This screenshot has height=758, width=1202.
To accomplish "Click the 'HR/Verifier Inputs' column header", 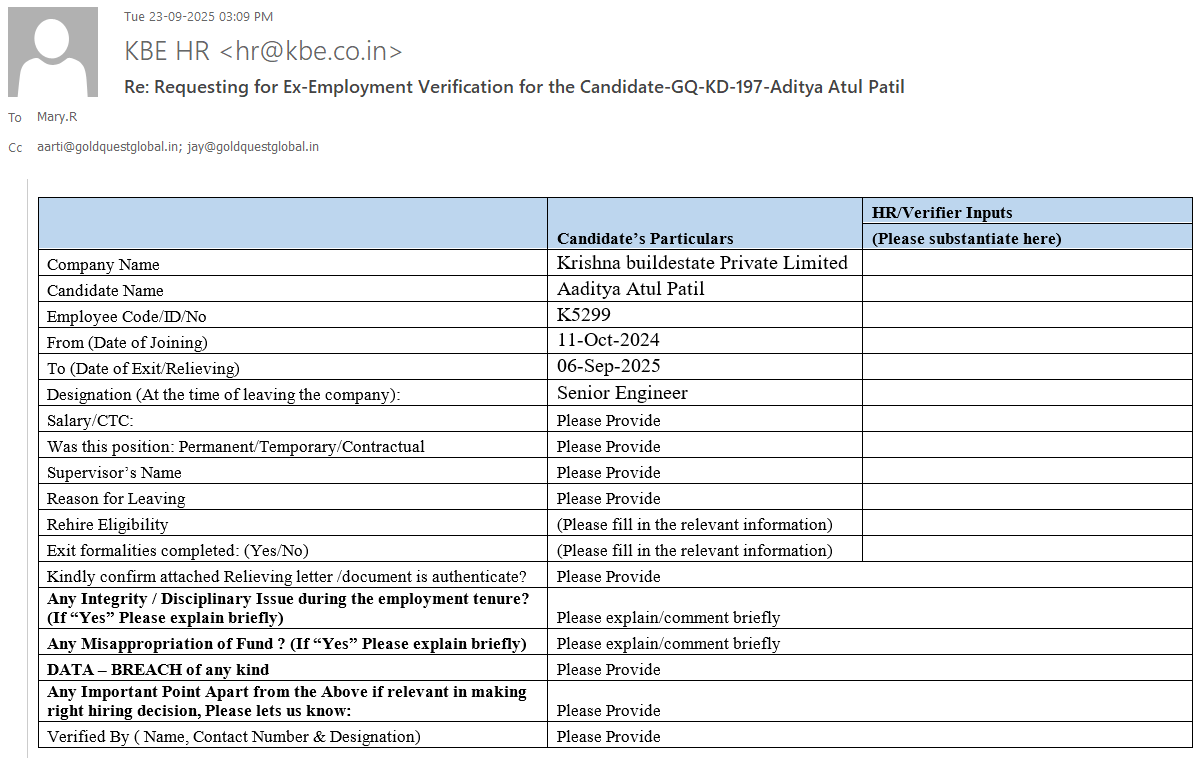I will tap(942, 212).
